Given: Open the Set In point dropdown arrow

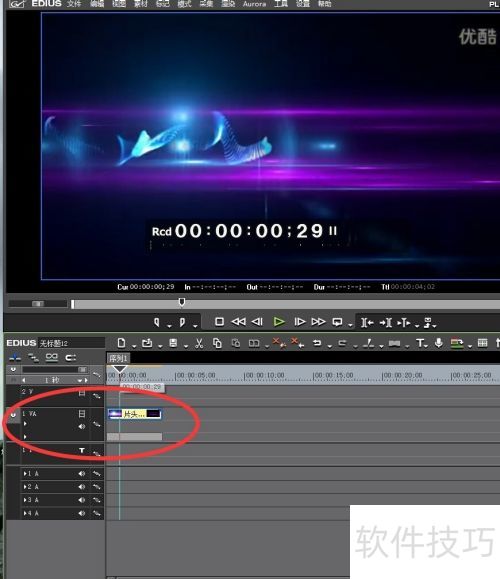Looking at the screenshot, I should pyautogui.click(x=169, y=326).
